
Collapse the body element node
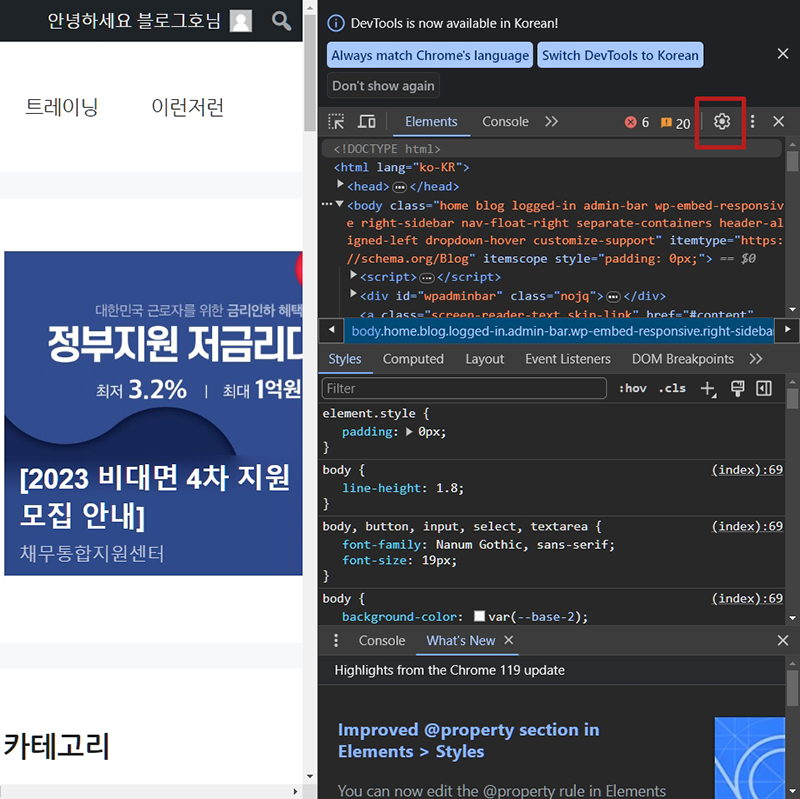tap(340, 204)
